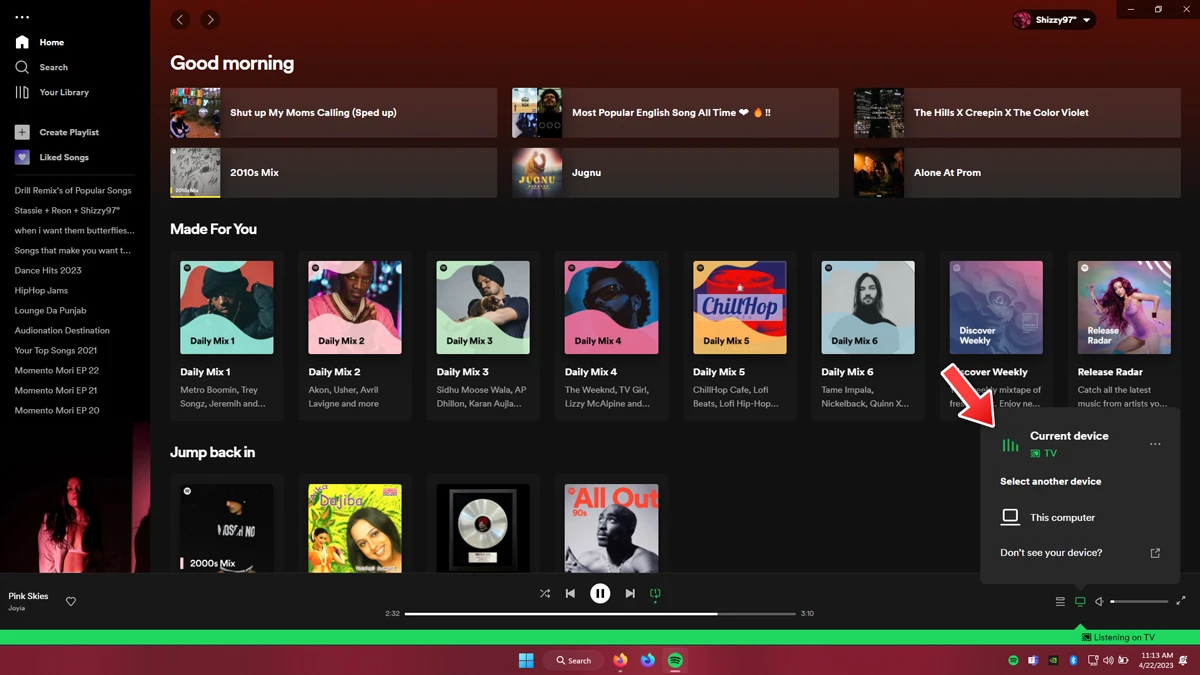Open Your Library from the sidebar
Image resolution: width=1200 pixels, height=675 pixels.
click(22, 92)
